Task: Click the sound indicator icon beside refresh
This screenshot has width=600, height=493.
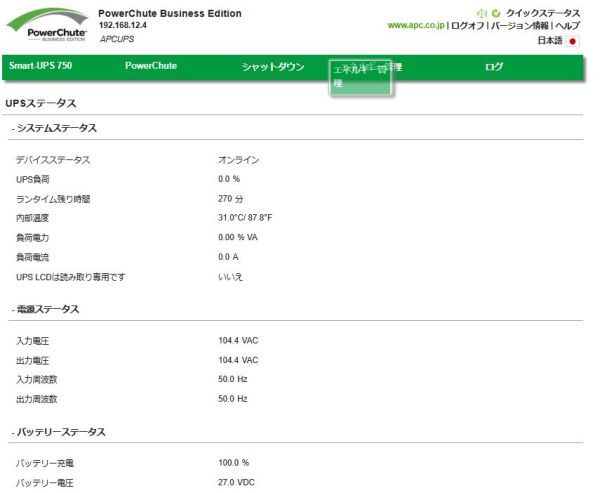Action: click(x=482, y=13)
